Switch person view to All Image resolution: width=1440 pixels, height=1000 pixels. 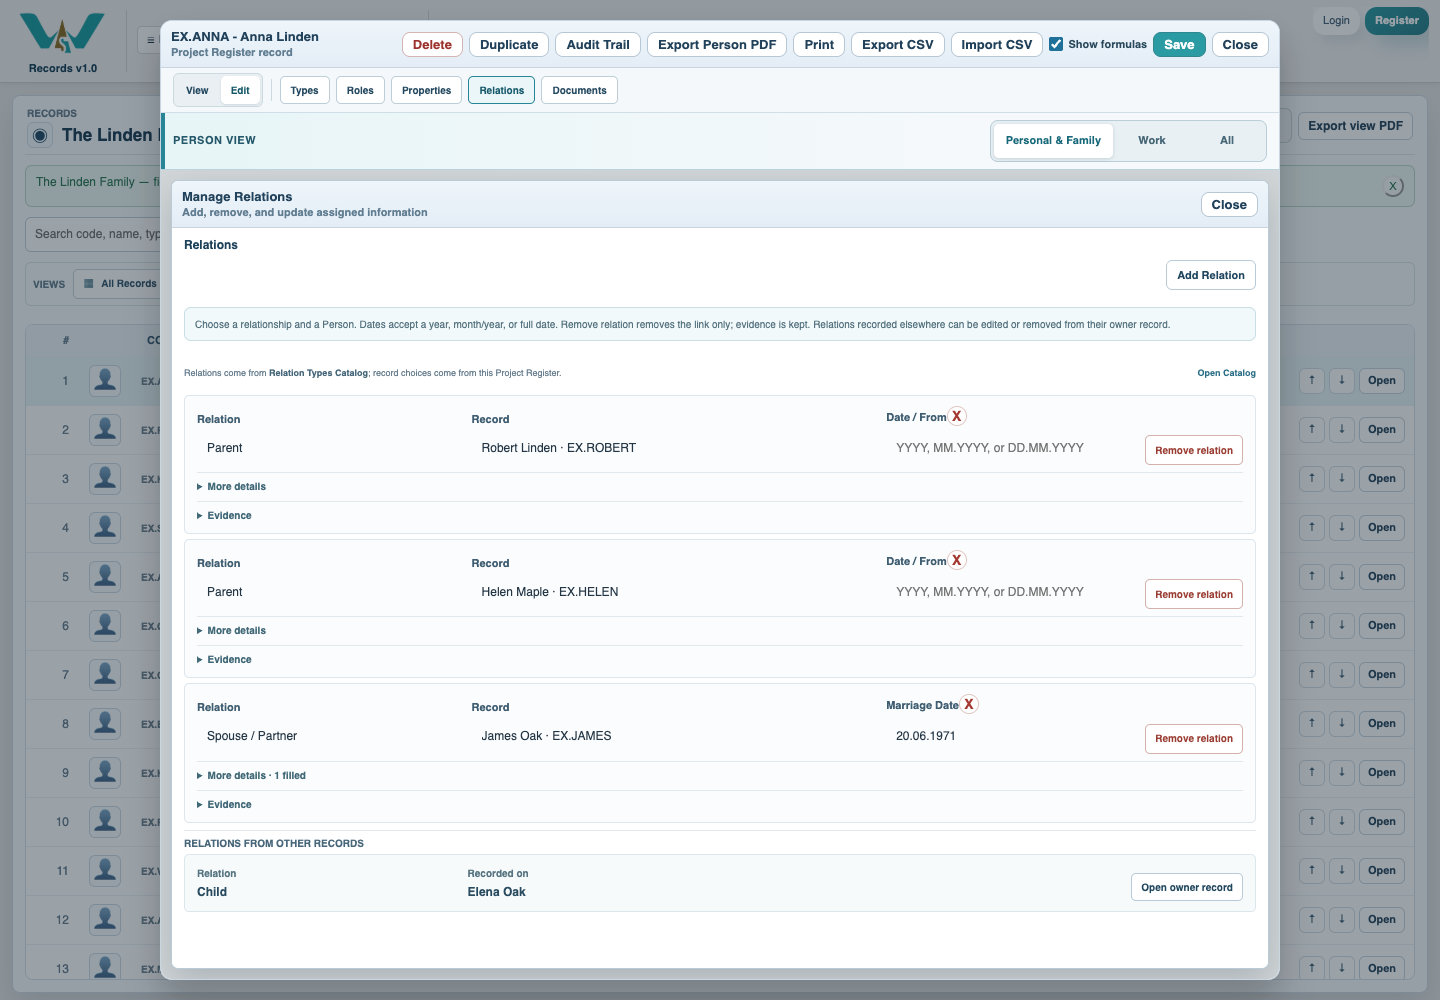pyautogui.click(x=1227, y=140)
